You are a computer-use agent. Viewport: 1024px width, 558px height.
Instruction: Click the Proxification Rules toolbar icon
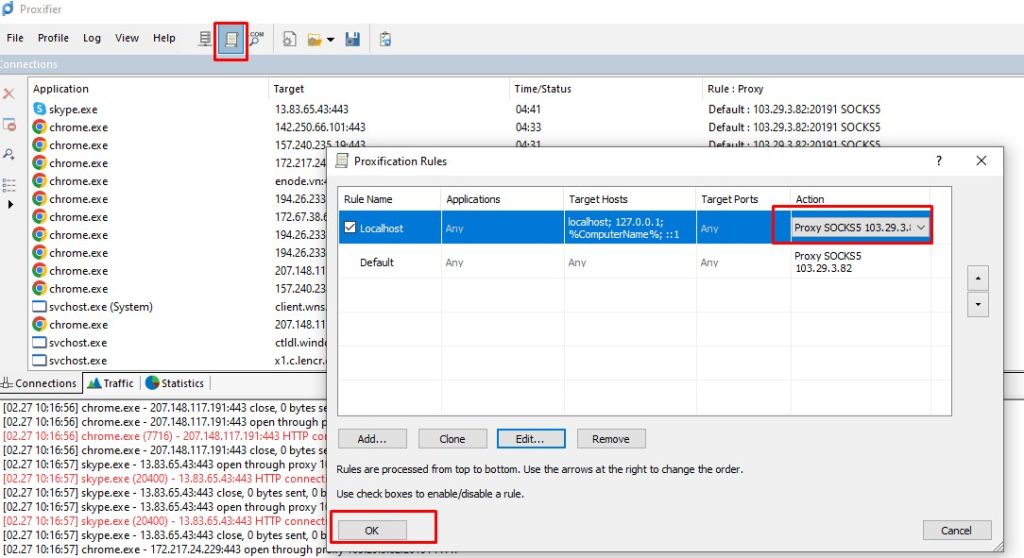(x=231, y=39)
